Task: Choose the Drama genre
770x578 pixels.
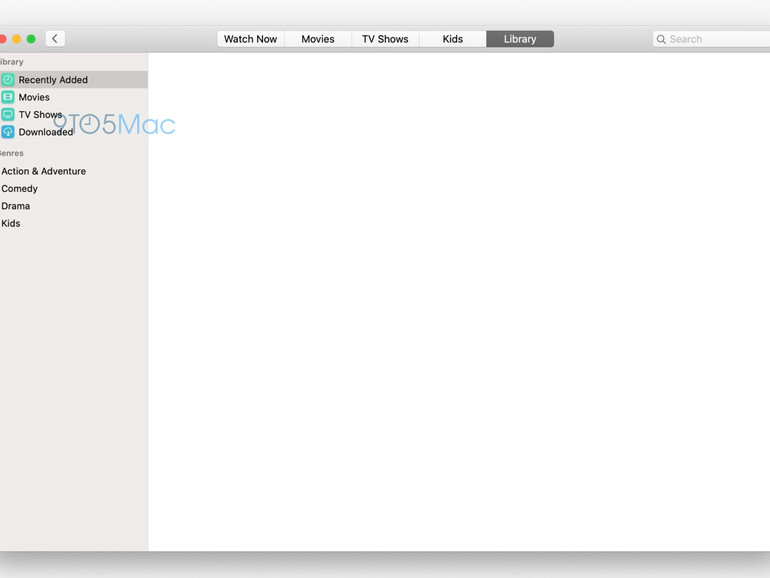Action: pyautogui.click(x=15, y=206)
